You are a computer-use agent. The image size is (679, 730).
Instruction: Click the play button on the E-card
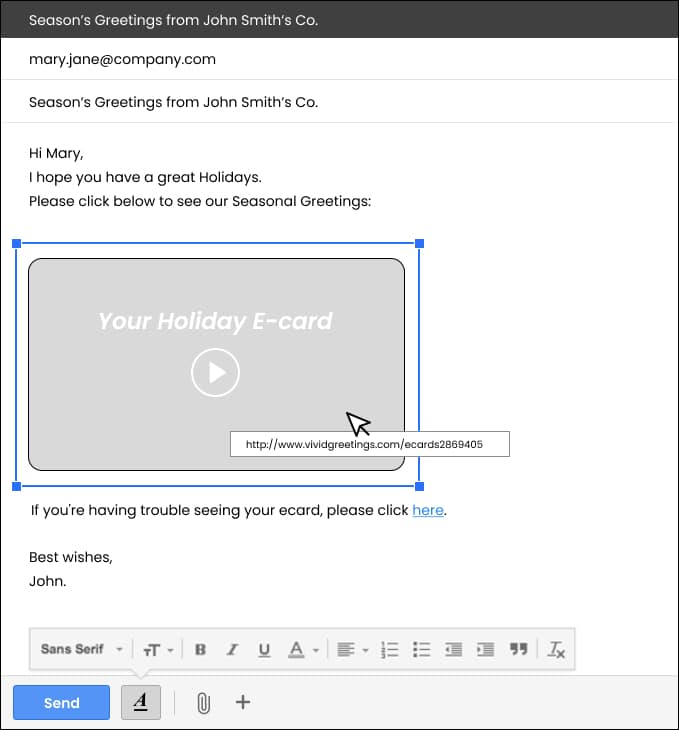pyautogui.click(x=215, y=373)
